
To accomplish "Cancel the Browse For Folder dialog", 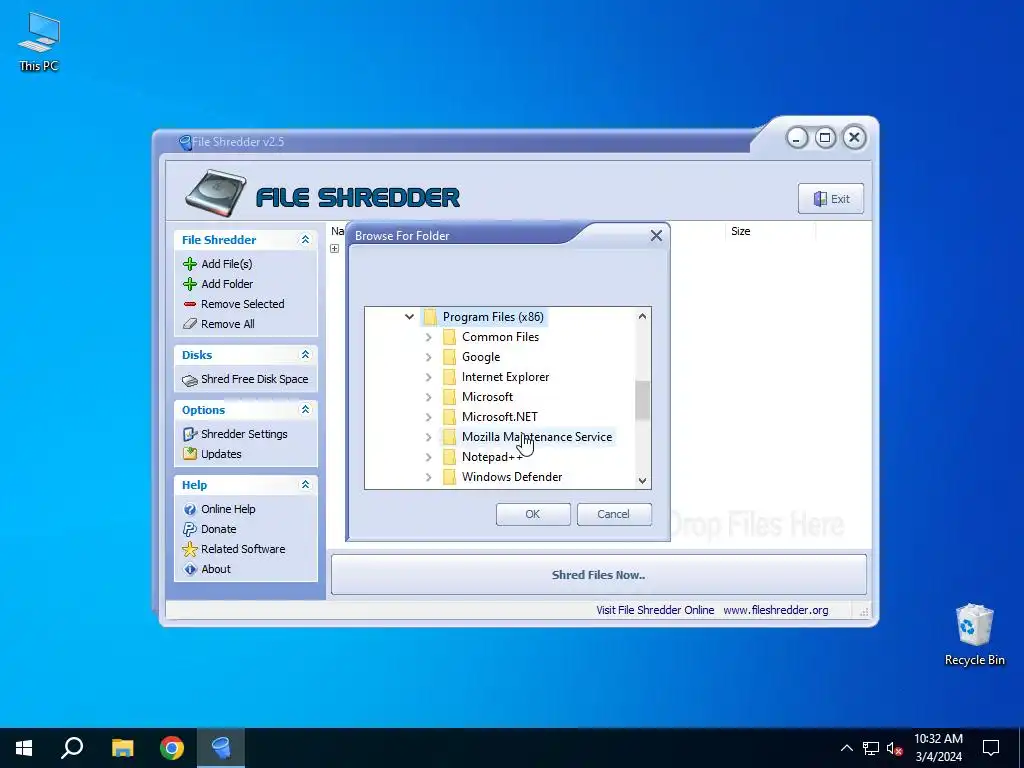I will point(614,514).
